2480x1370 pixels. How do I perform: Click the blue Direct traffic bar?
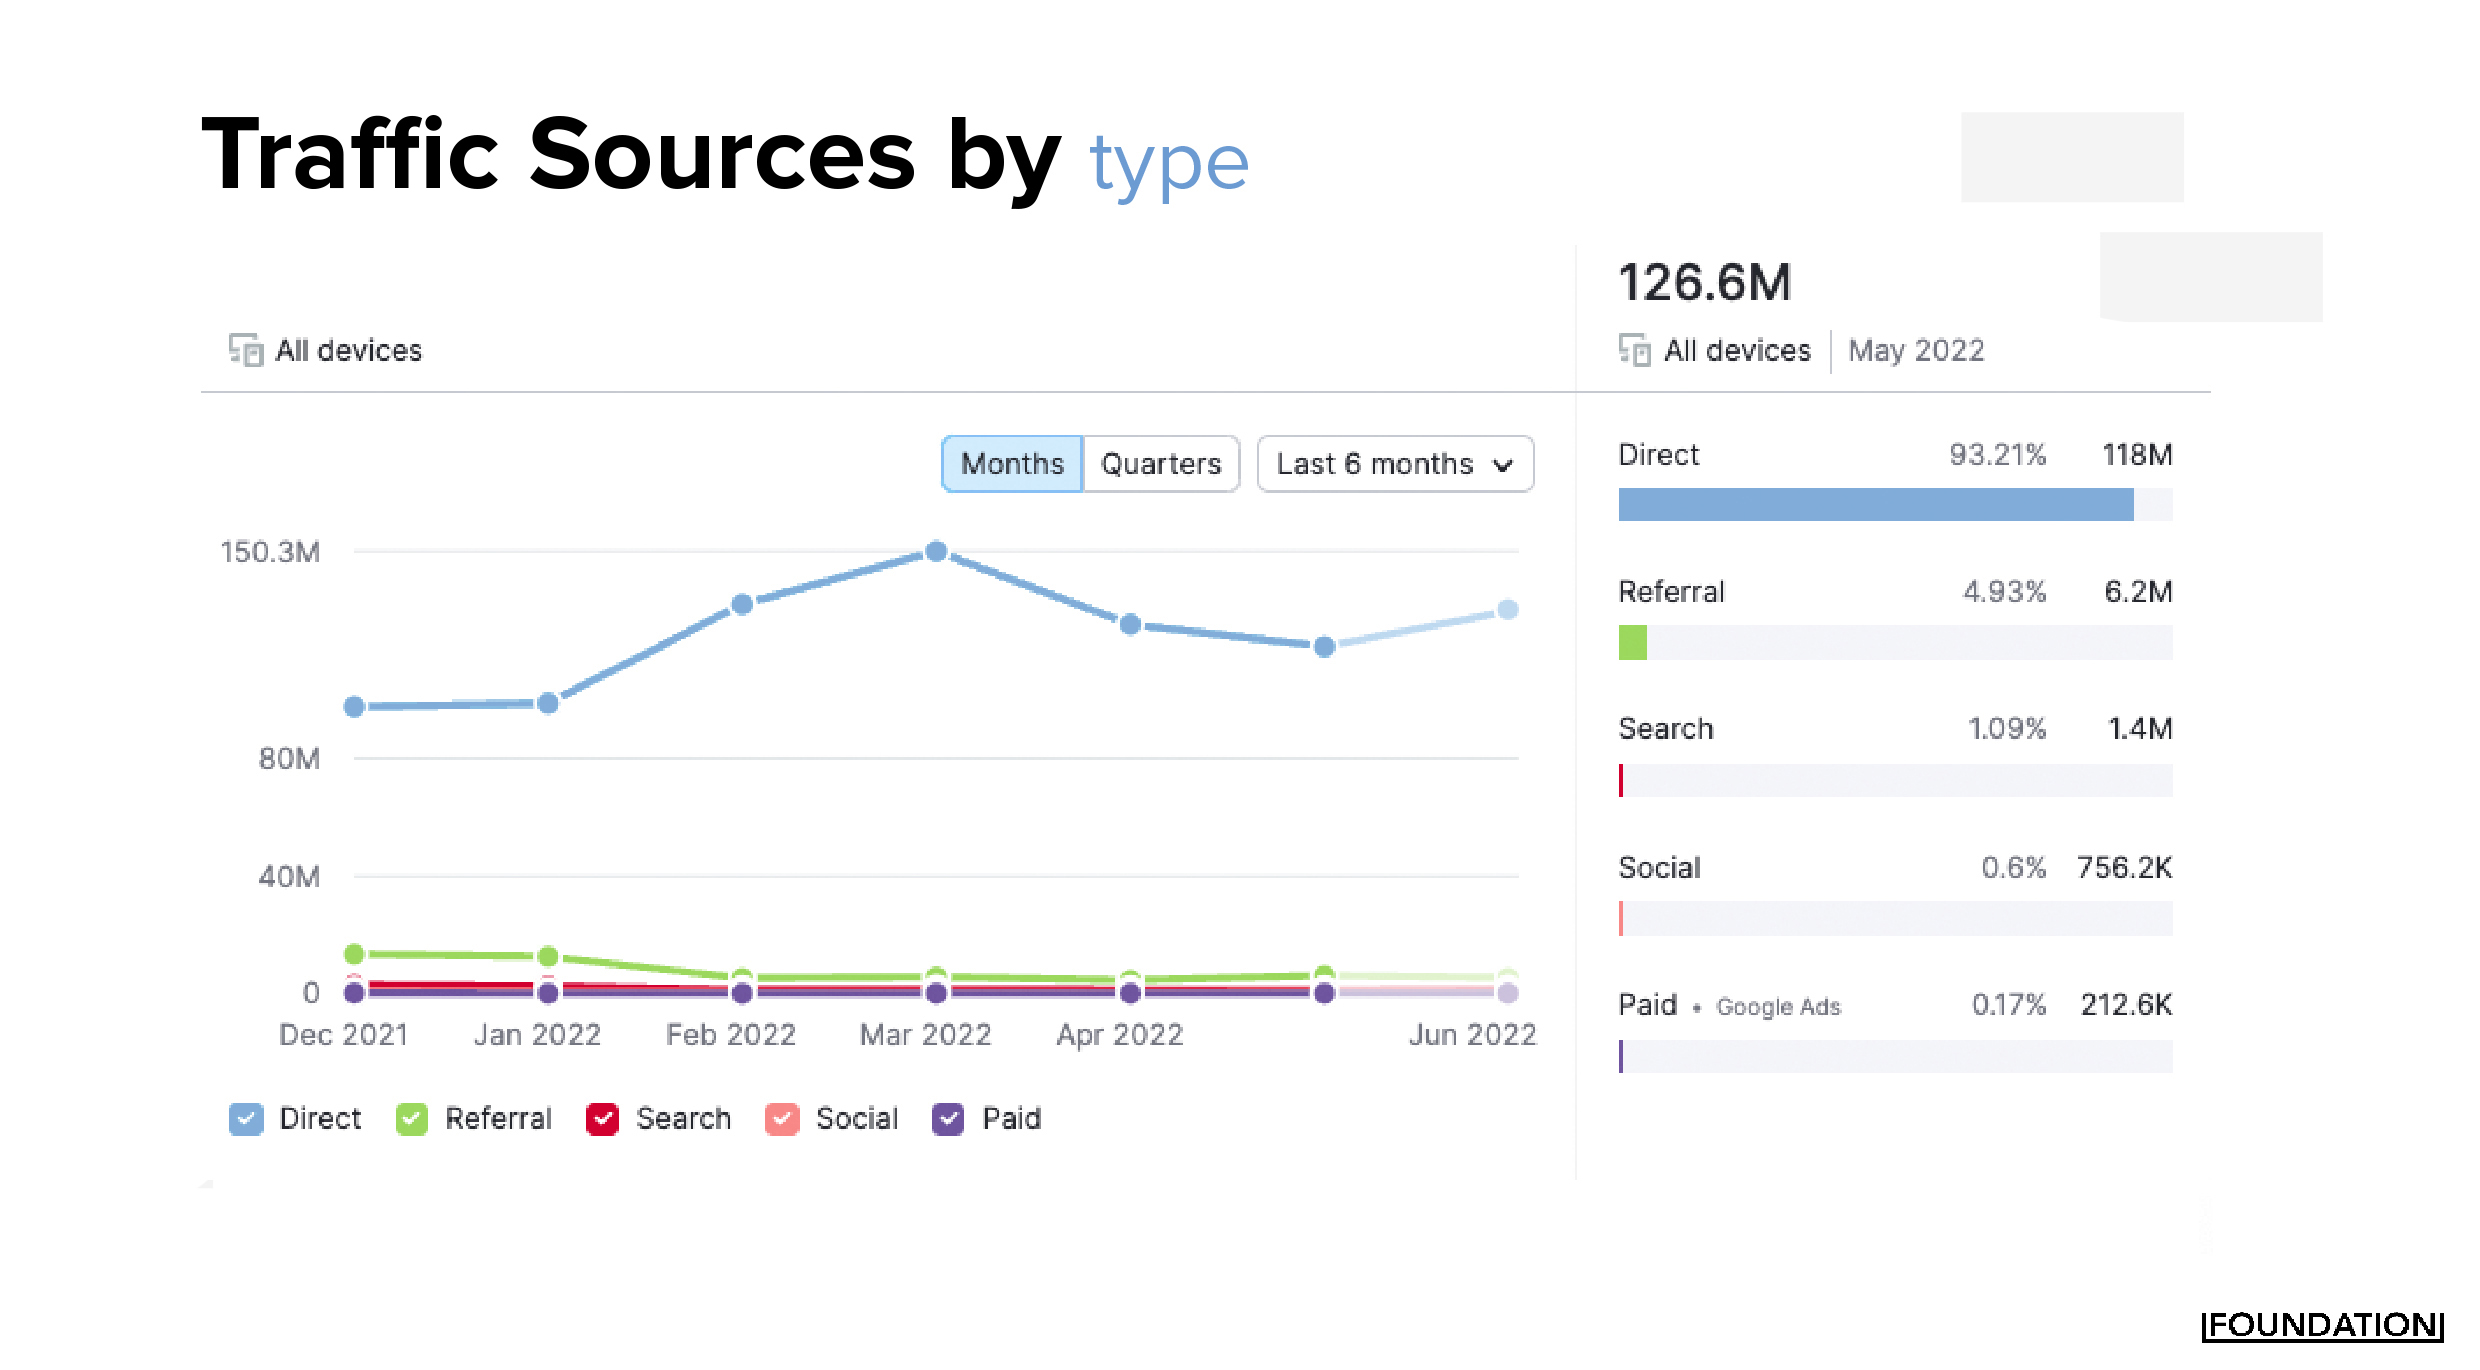pos(1875,504)
